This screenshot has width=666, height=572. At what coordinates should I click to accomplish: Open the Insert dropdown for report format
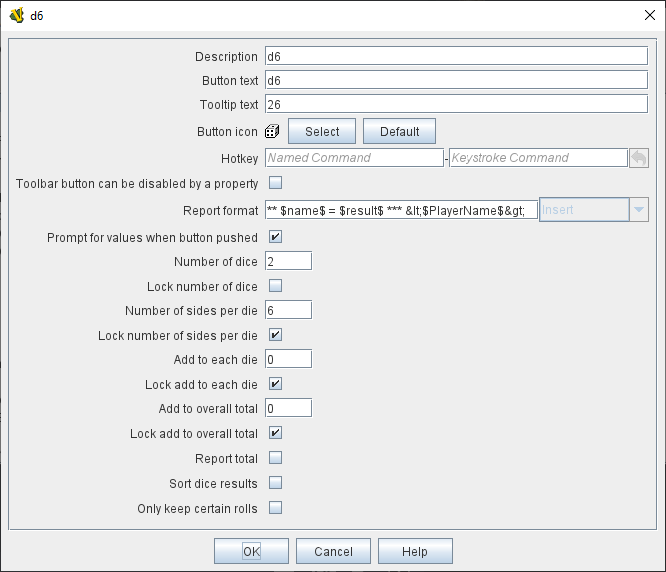point(637,210)
